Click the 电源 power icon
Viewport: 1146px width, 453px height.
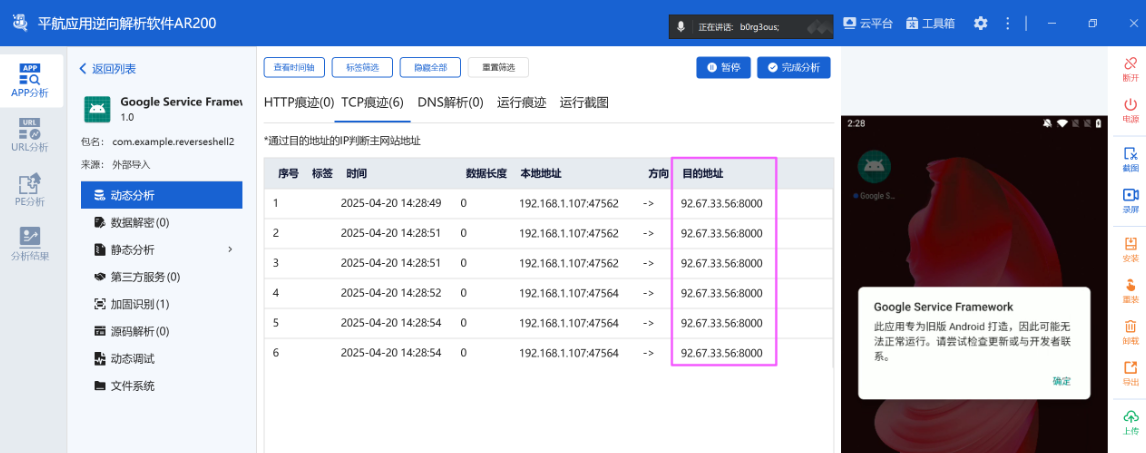tap(1130, 109)
